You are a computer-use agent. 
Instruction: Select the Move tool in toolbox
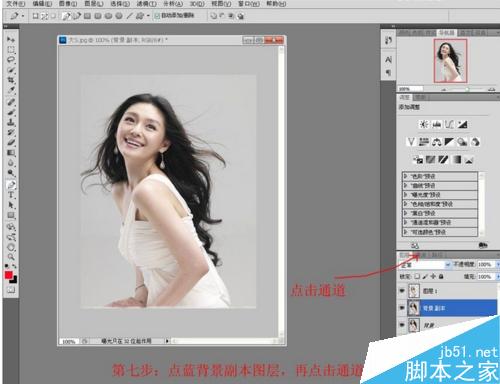[x=11, y=40]
